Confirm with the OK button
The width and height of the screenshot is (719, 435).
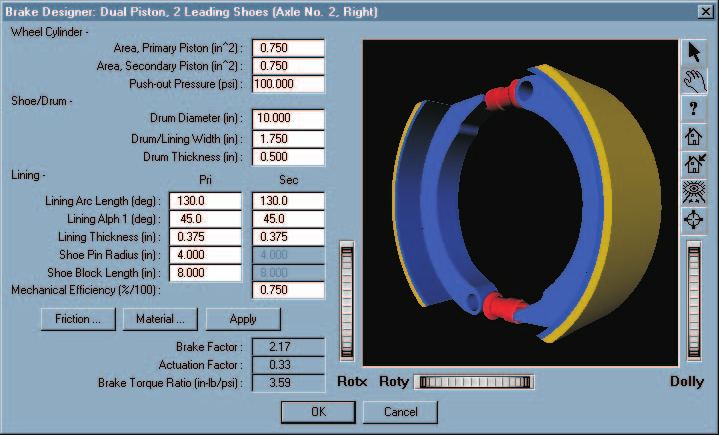[x=318, y=412]
